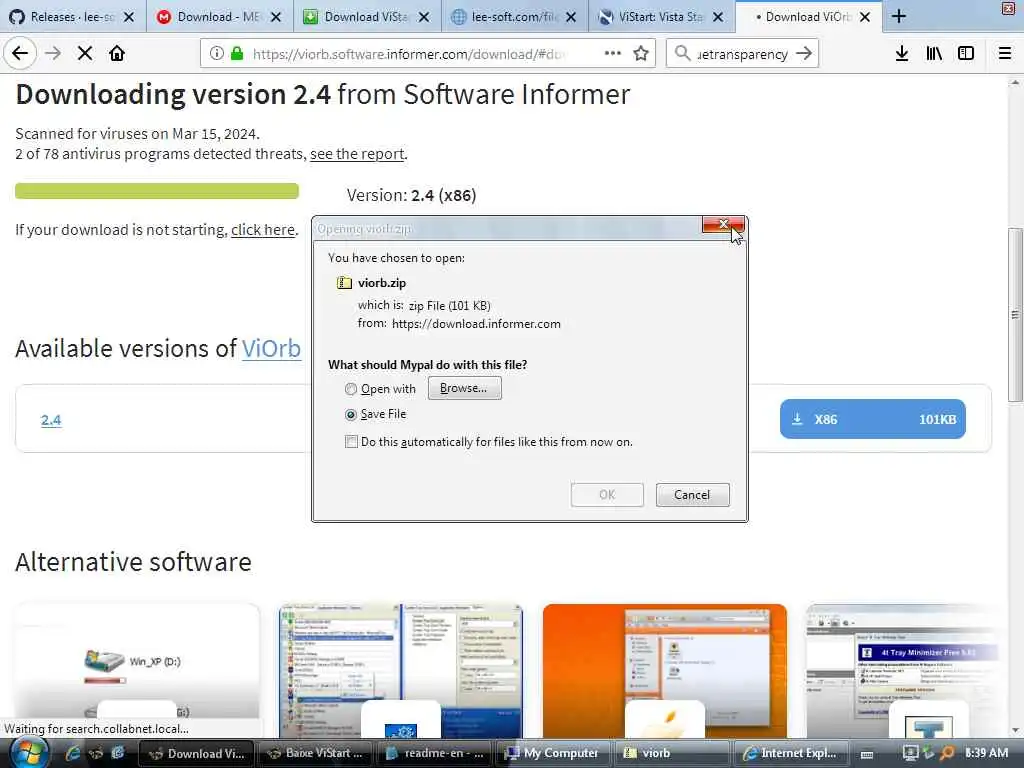Go back to the previous page

pyautogui.click(x=20, y=53)
